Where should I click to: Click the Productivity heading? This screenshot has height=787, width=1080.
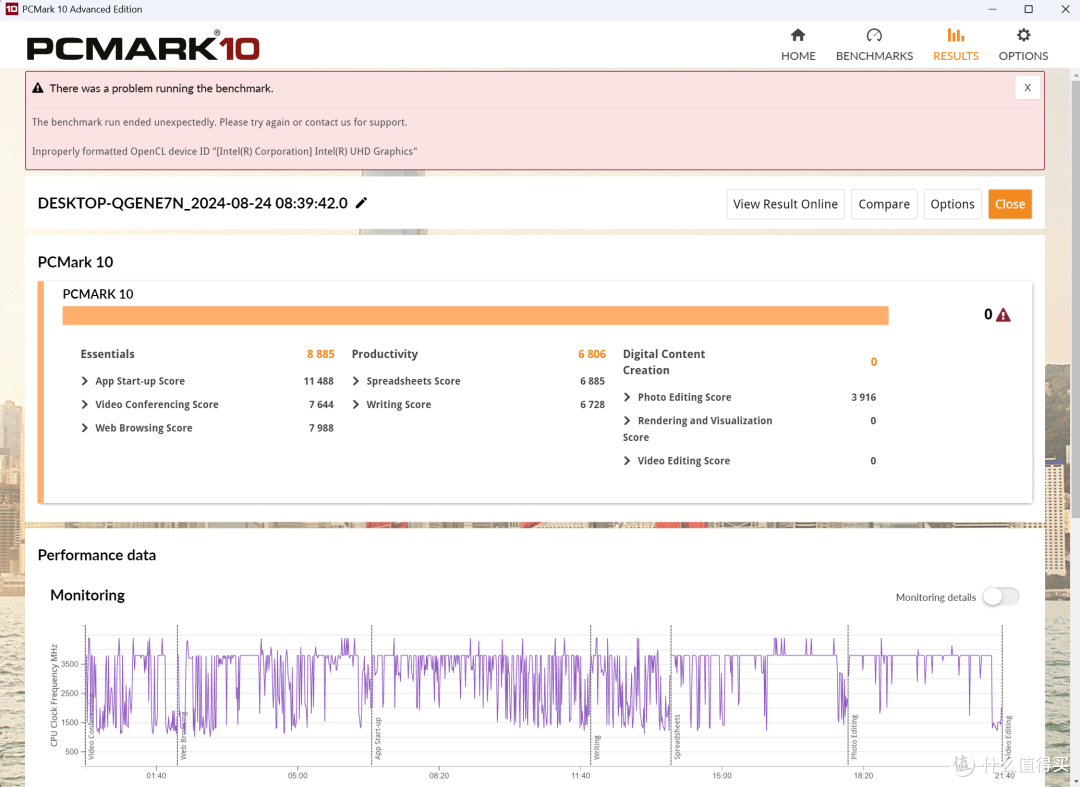pyautogui.click(x=384, y=354)
